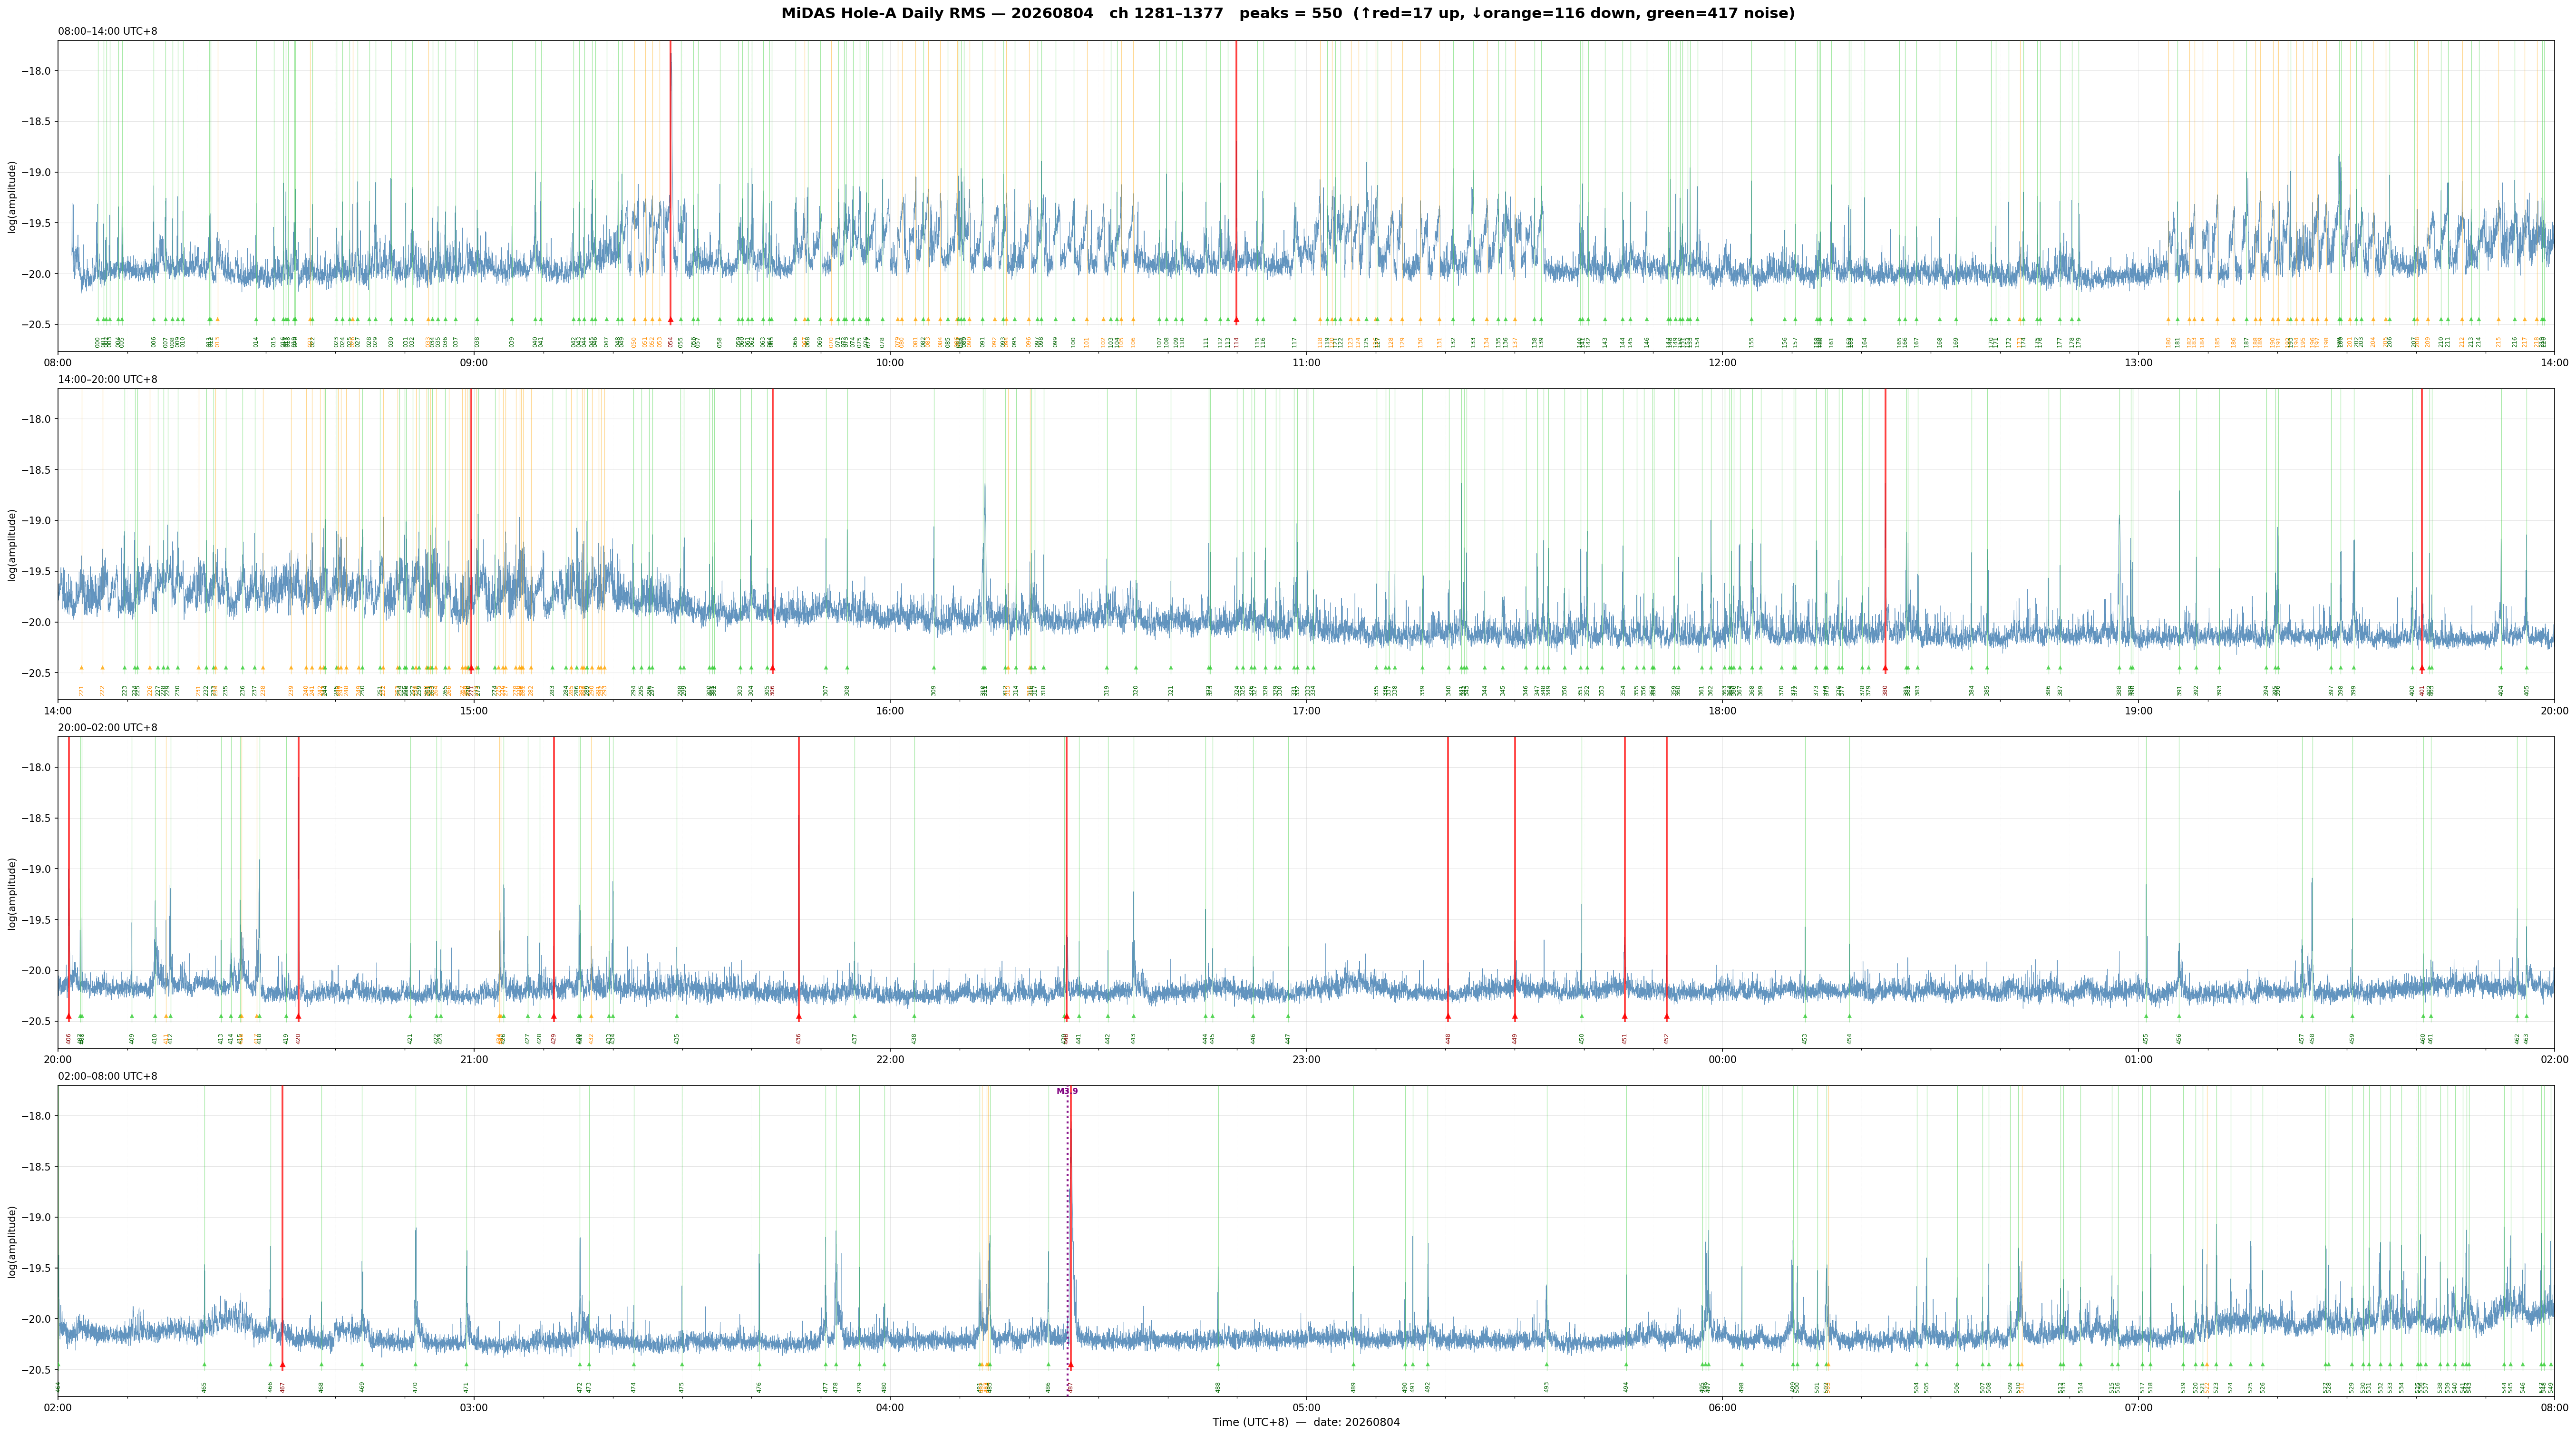Click log(amplitude) y-label of the 08:00–14:00 panel
Viewport: 2576px width, 1435px height.
point(12,196)
